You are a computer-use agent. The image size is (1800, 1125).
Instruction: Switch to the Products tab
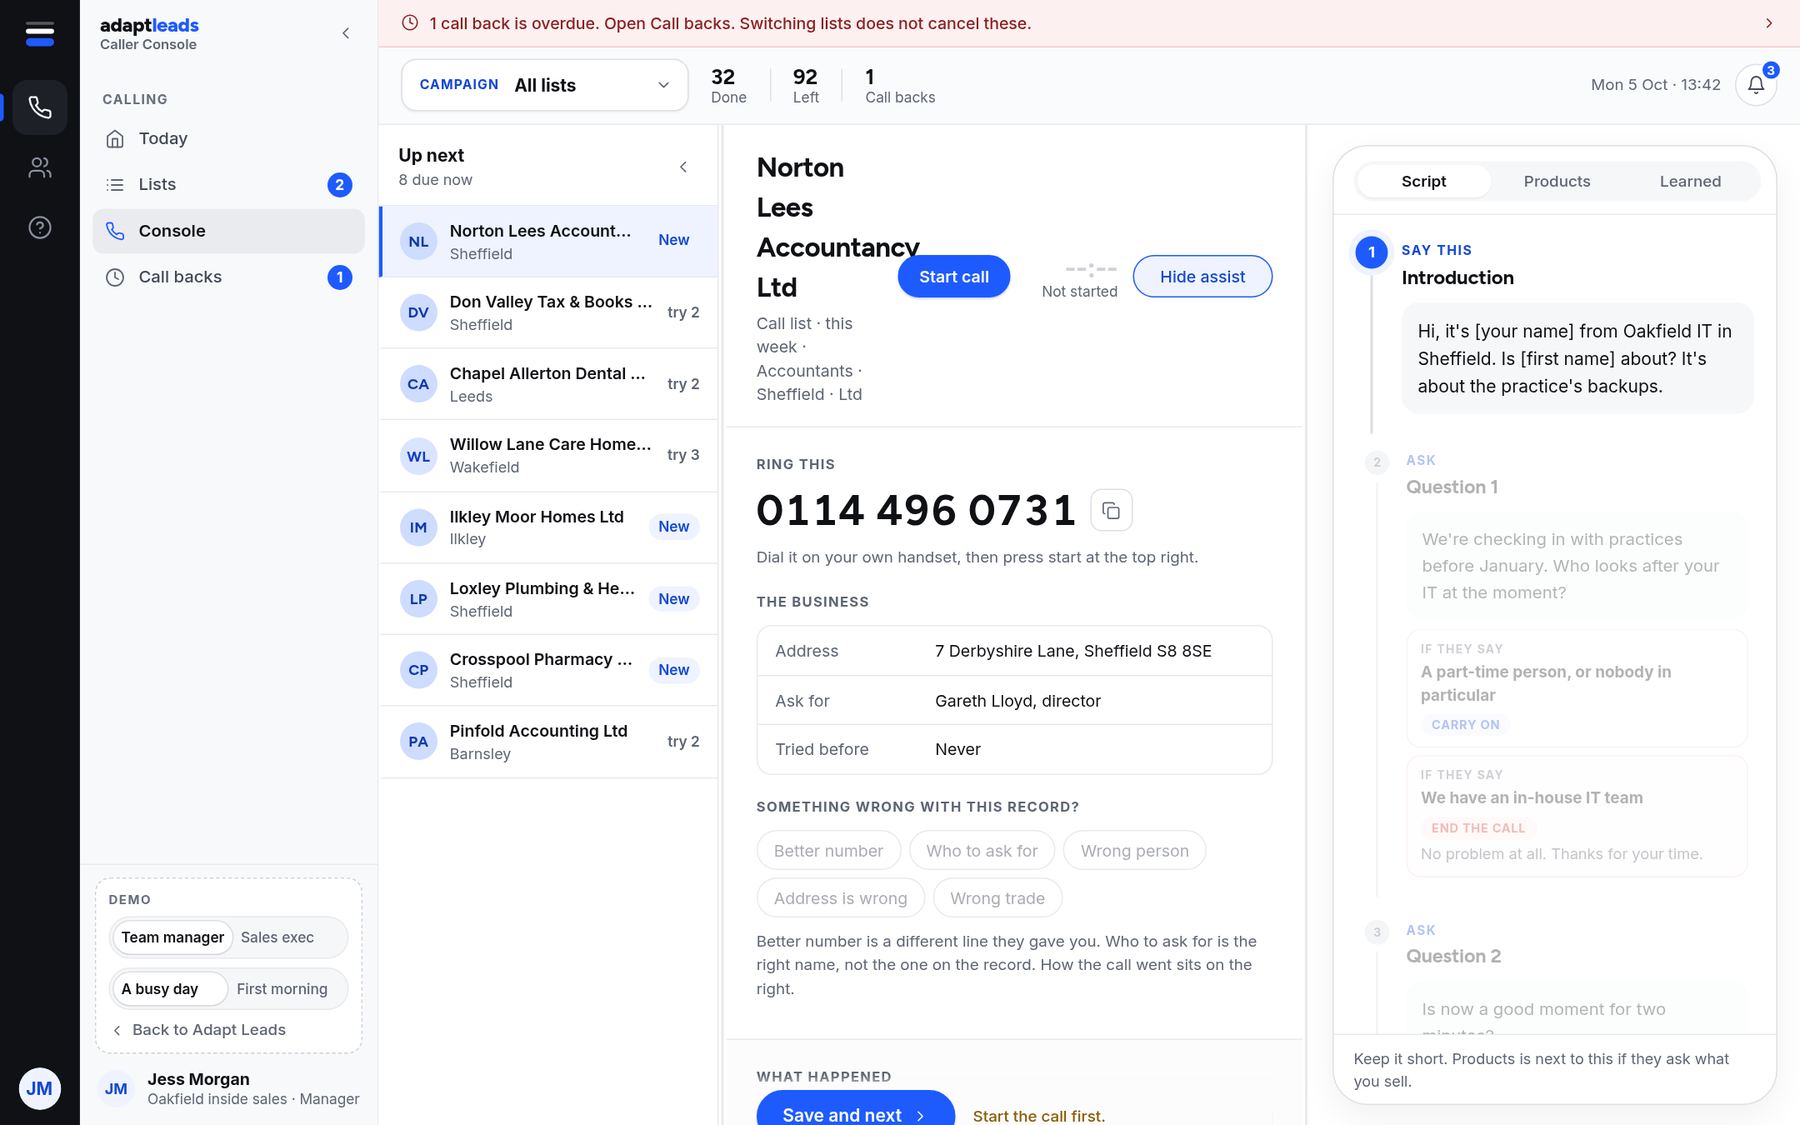[1557, 181]
